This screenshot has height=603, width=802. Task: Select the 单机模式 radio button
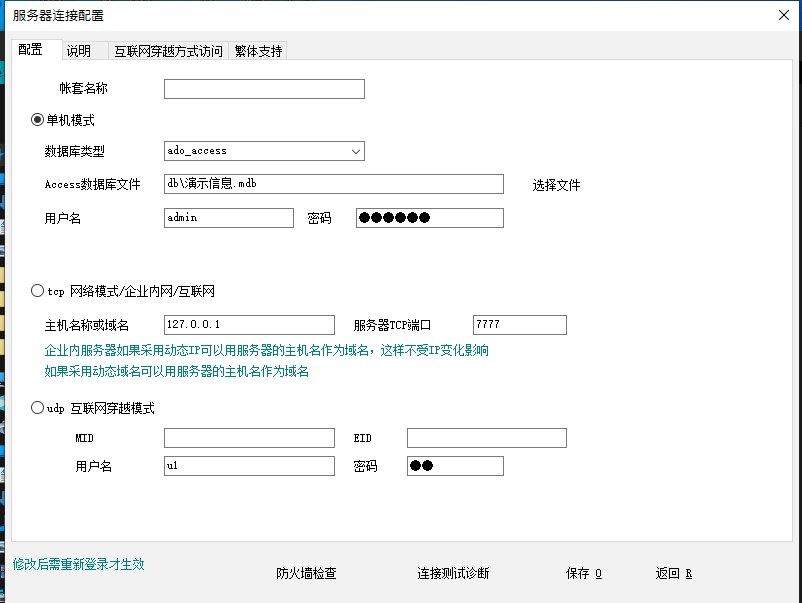[x=38, y=120]
